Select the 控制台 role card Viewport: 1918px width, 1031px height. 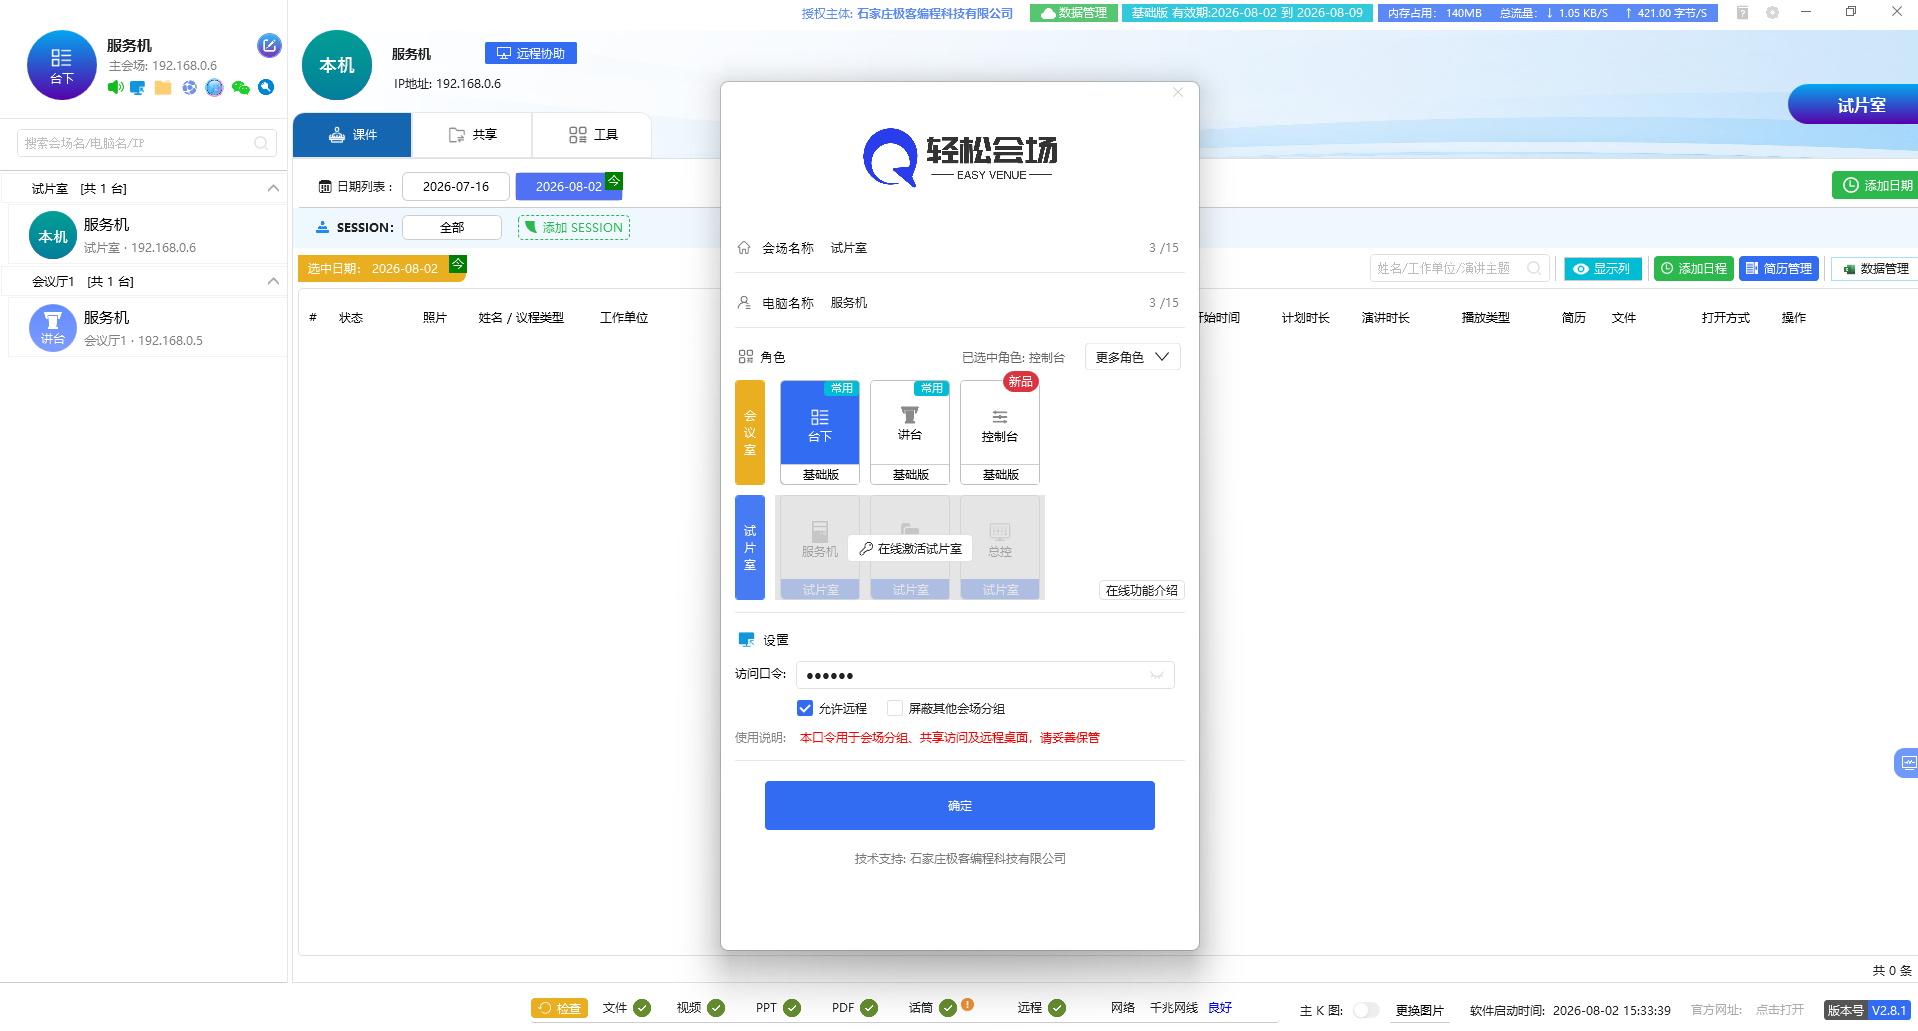coord(1000,433)
